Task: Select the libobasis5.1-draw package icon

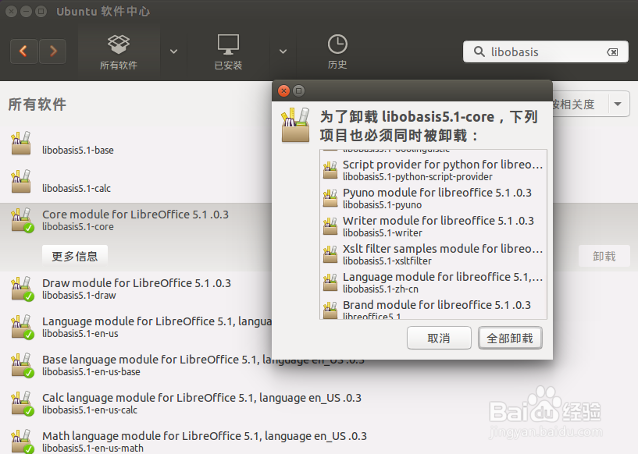Action: pos(22,289)
